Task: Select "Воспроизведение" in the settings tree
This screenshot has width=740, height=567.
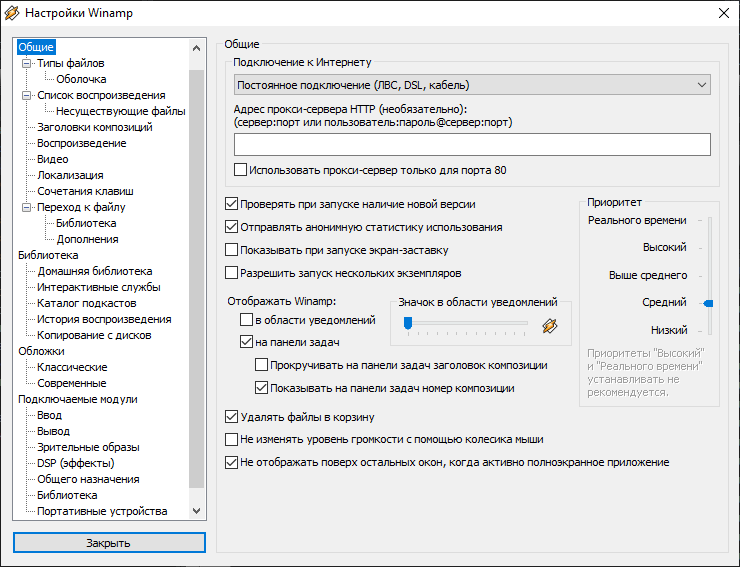Action: pyautogui.click(x=81, y=143)
